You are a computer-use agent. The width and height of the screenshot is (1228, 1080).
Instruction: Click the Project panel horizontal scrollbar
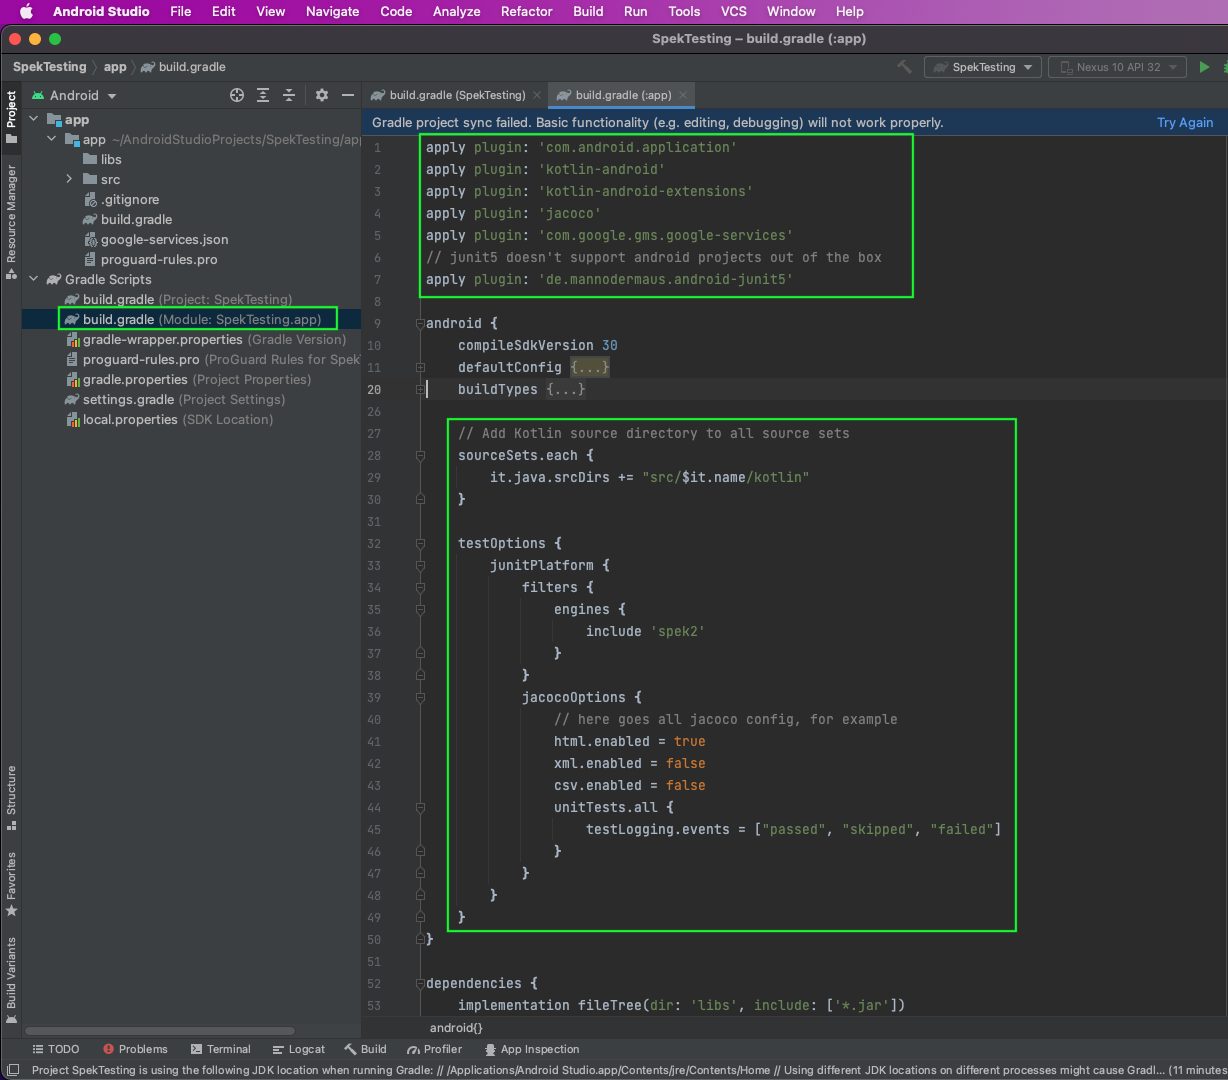(x=160, y=1030)
